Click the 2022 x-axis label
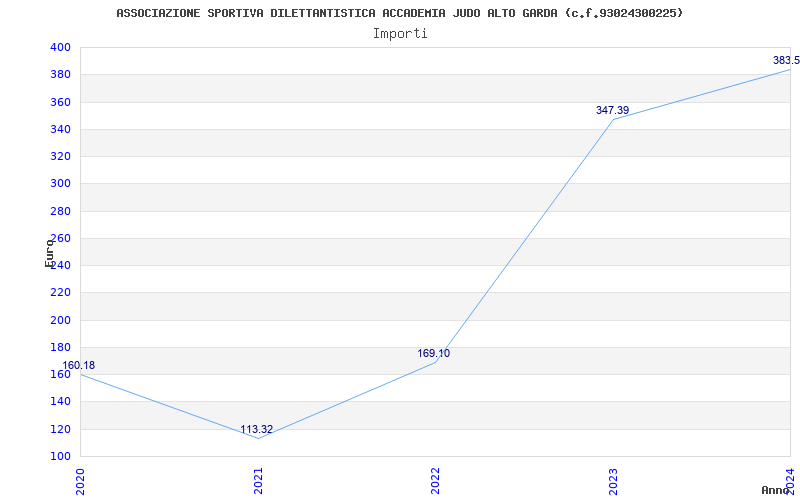The width and height of the screenshot is (800, 500). [435, 481]
